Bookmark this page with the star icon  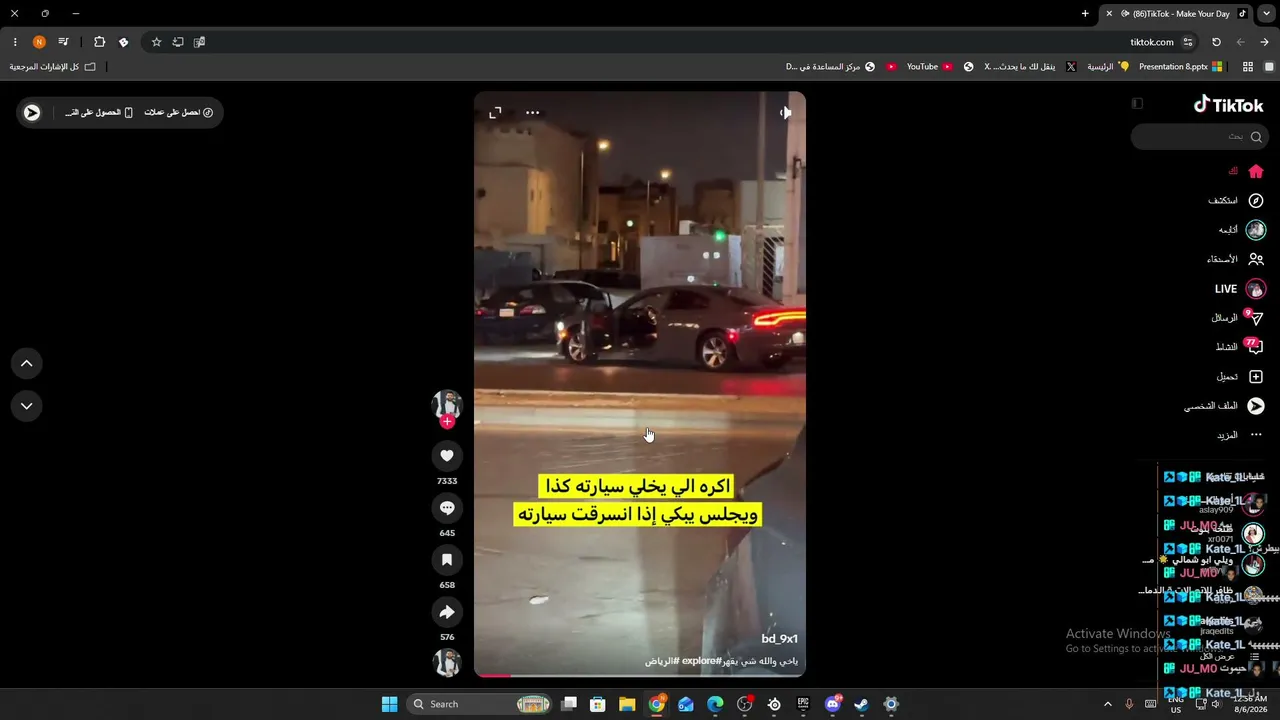click(x=156, y=42)
